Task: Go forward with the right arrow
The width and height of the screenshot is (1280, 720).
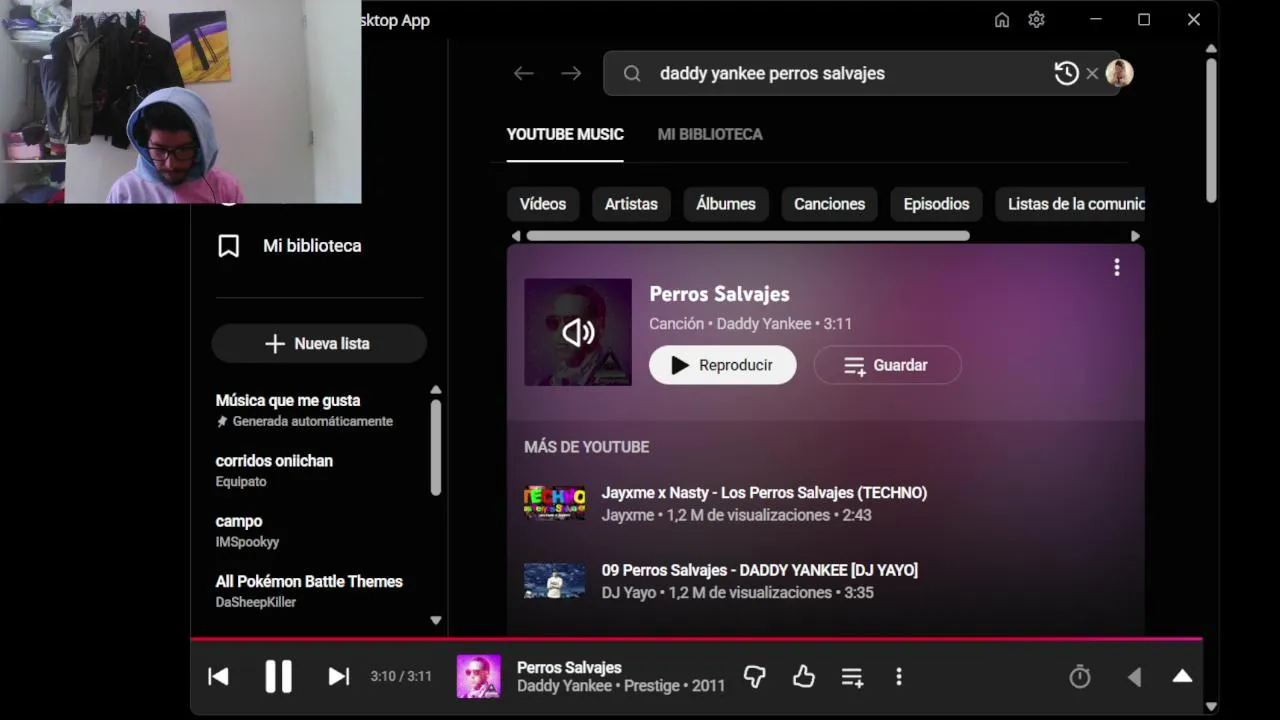Action: coord(571,73)
